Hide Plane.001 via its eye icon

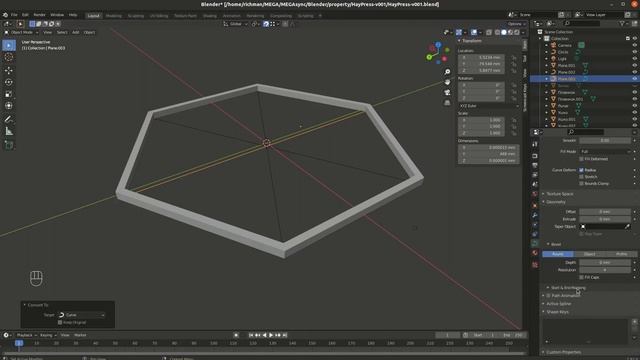[635, 65]
